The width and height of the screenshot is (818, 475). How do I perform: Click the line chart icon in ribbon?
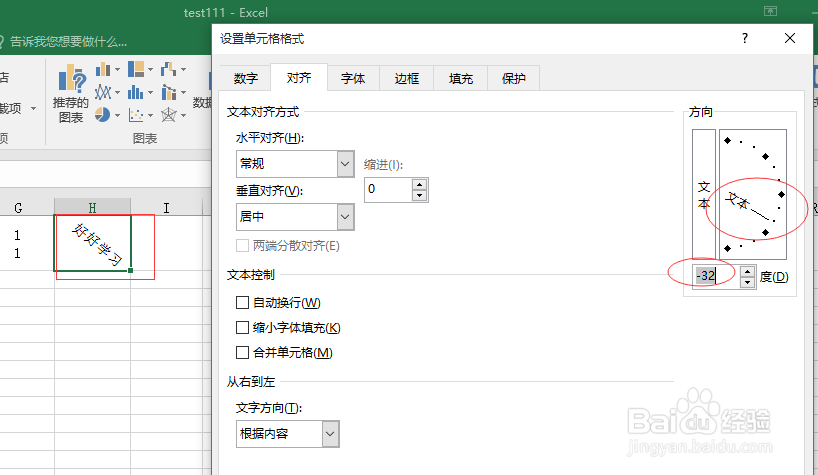103,92
